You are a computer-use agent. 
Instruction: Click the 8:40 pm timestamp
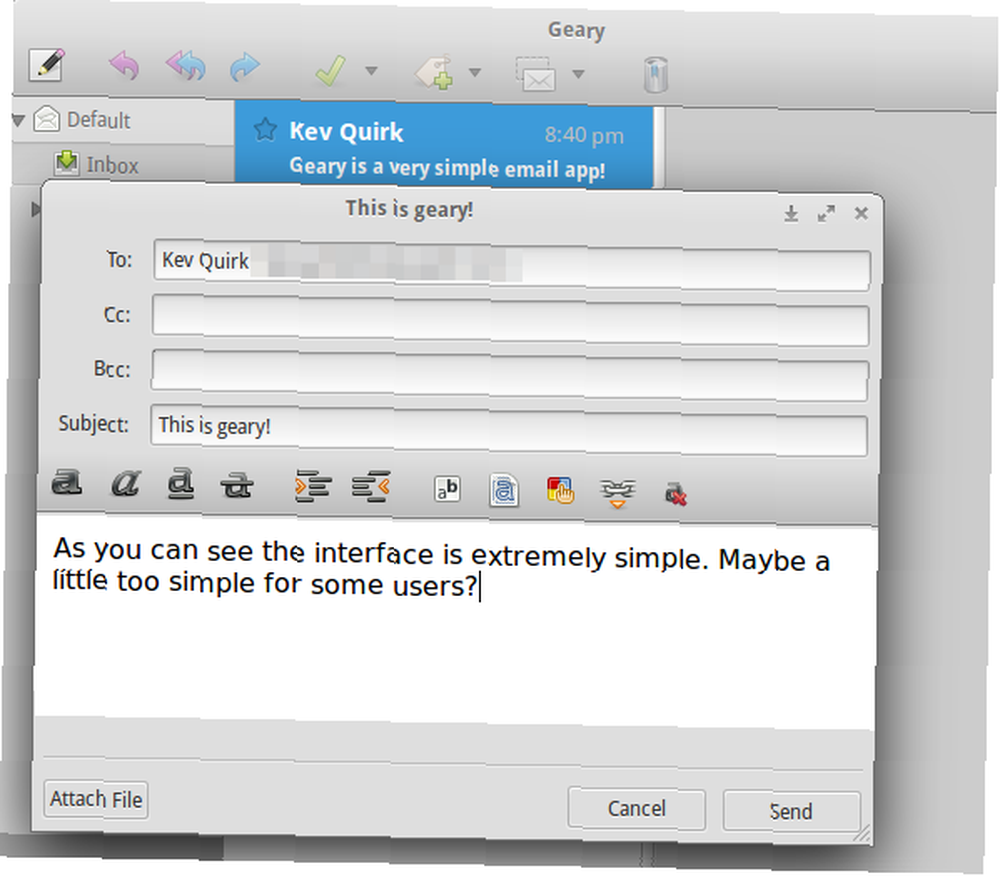[x=584, y=135]
